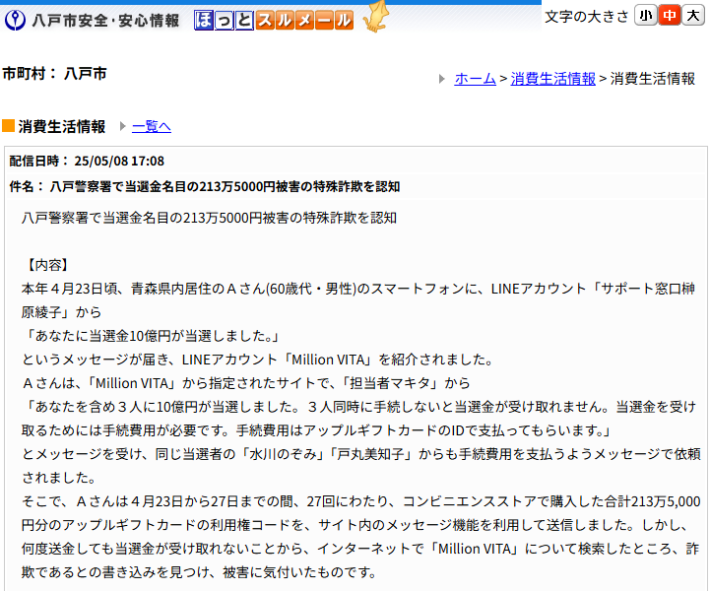Open the ほっとスルメール banner logo

pyautogui.click(x=274, y=20)
